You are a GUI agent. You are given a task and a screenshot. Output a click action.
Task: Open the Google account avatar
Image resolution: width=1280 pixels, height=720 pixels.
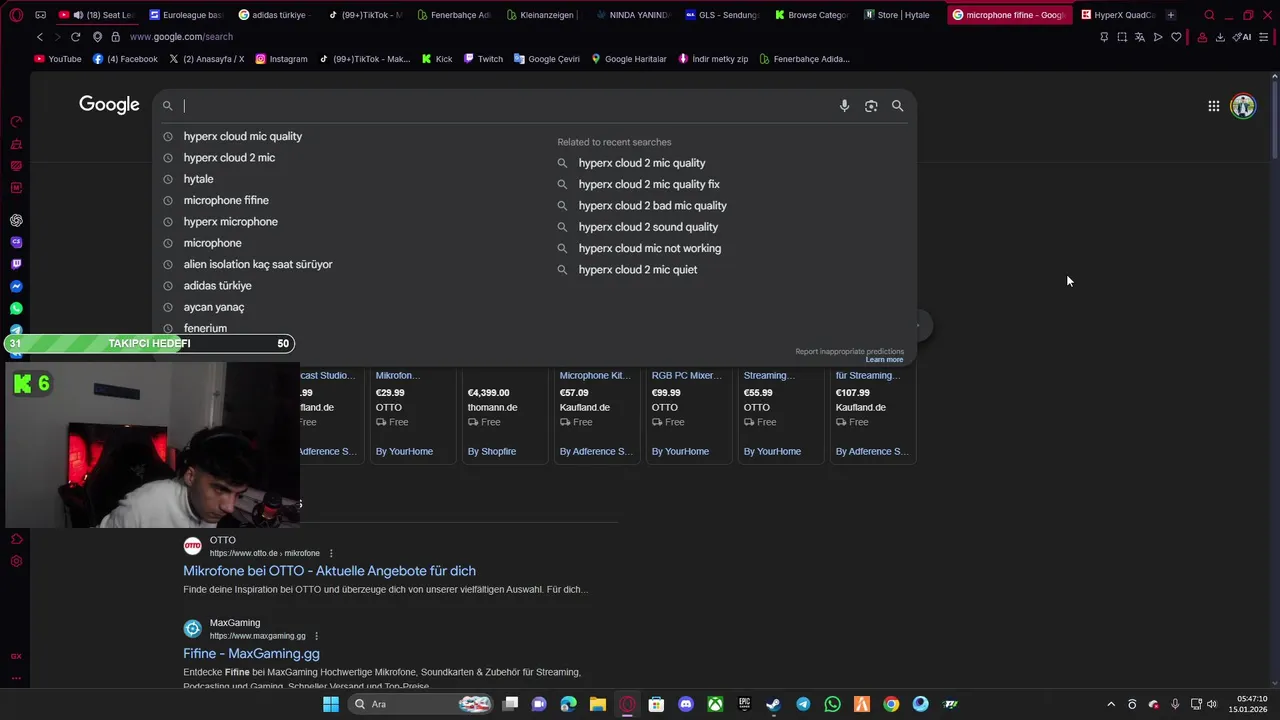[x=1243, y=106]
